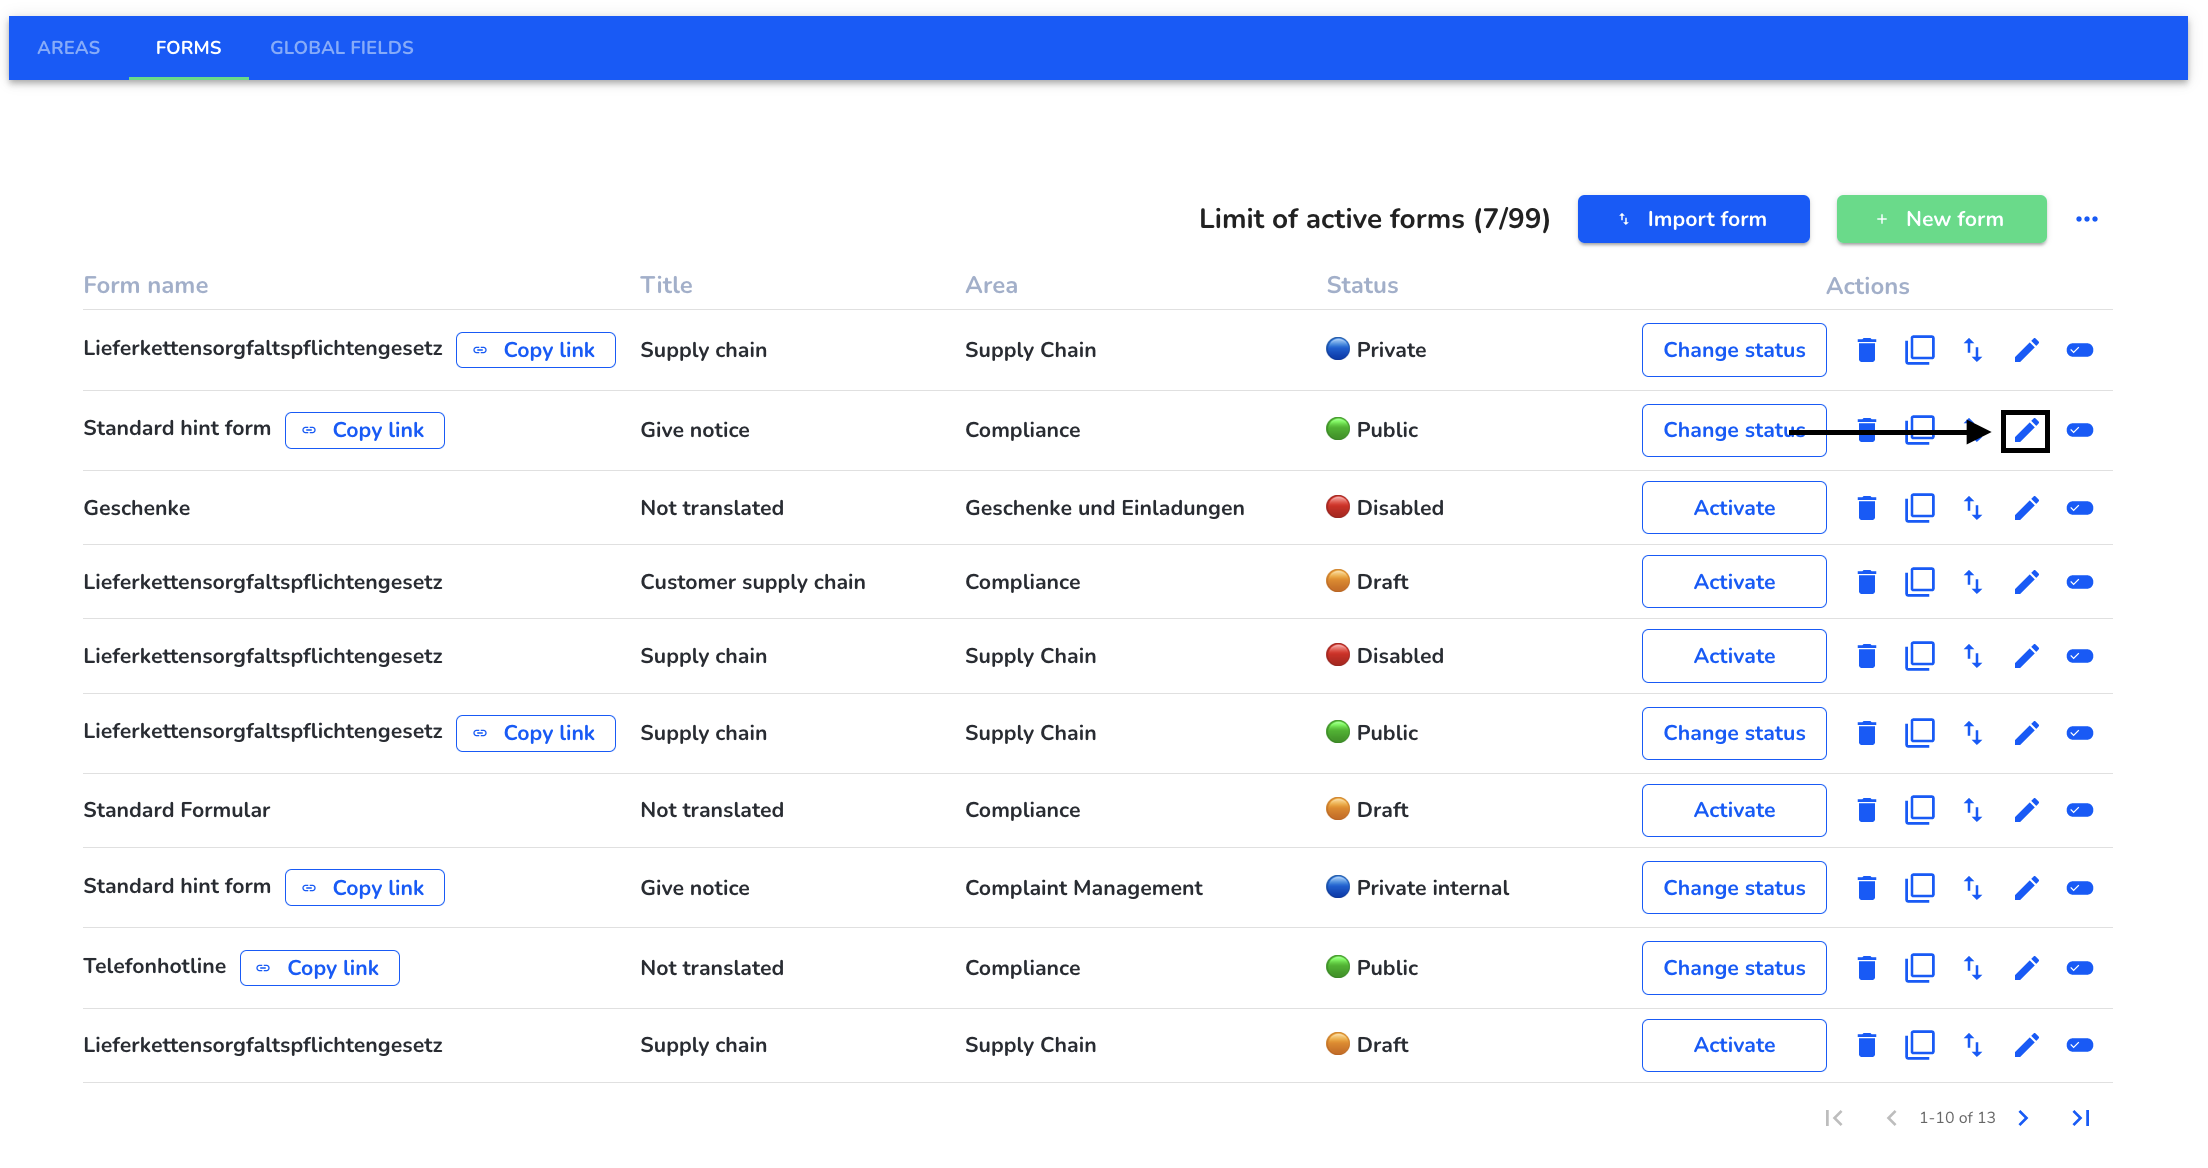This screenshot has width=2208, height=1168.
Task: Toggle the switch for Customer supply chain form
Action: point(2080,582)
